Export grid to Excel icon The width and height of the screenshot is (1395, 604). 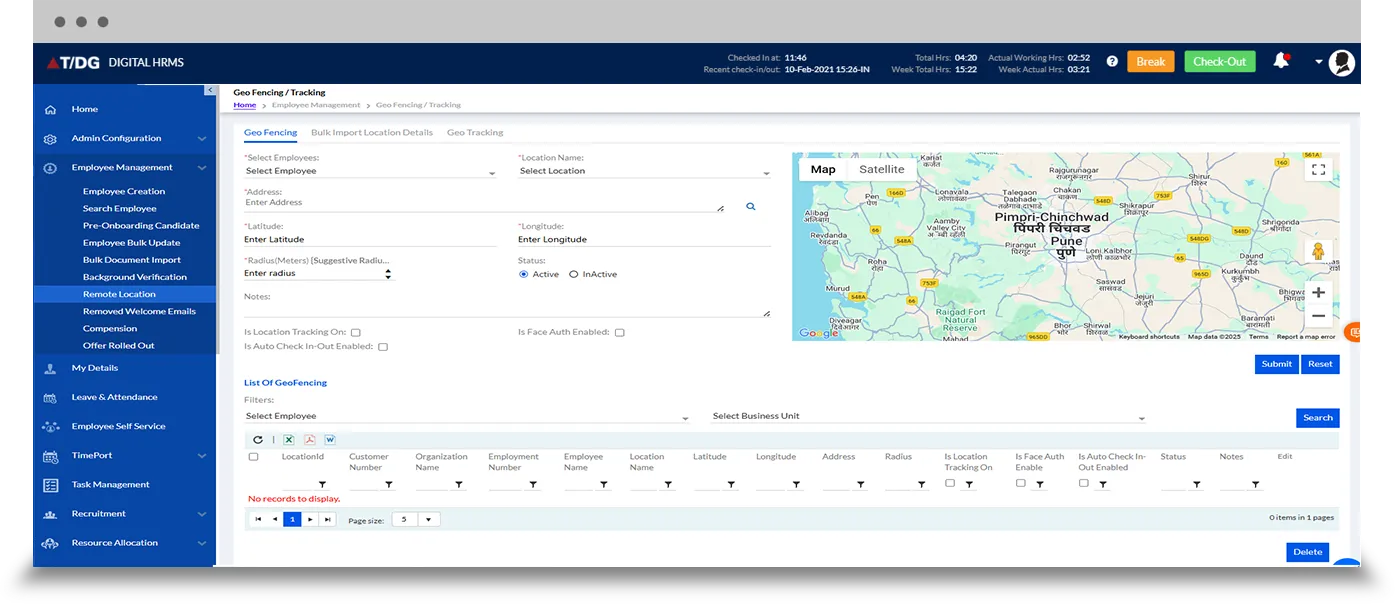(289, 439)
